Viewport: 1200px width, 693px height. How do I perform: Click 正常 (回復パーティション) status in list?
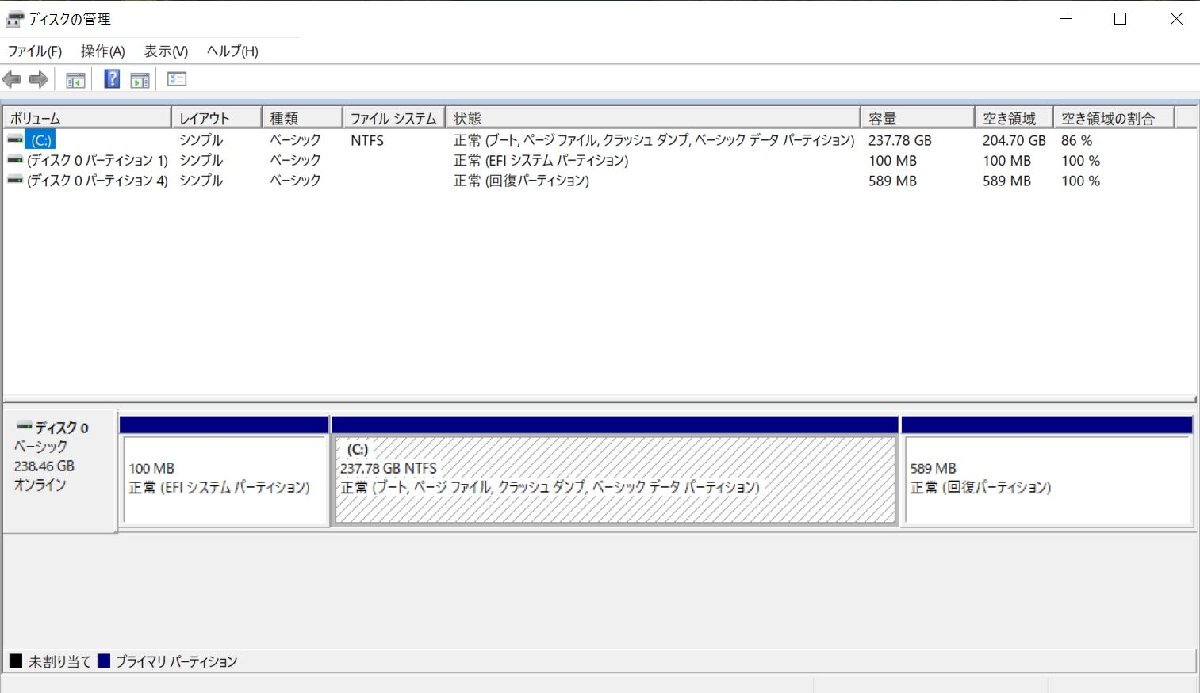coord(521,181)
